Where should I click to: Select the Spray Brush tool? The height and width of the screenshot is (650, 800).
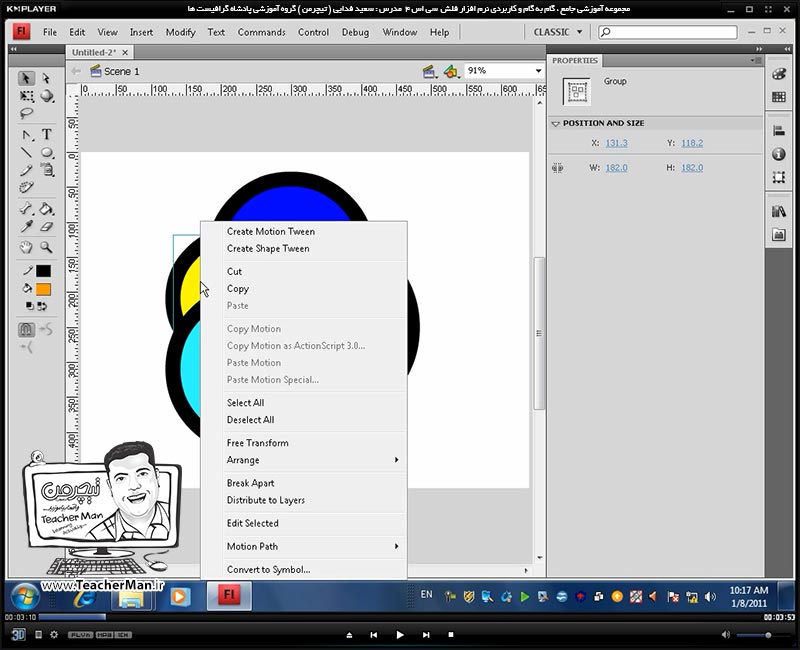[46, 170]
